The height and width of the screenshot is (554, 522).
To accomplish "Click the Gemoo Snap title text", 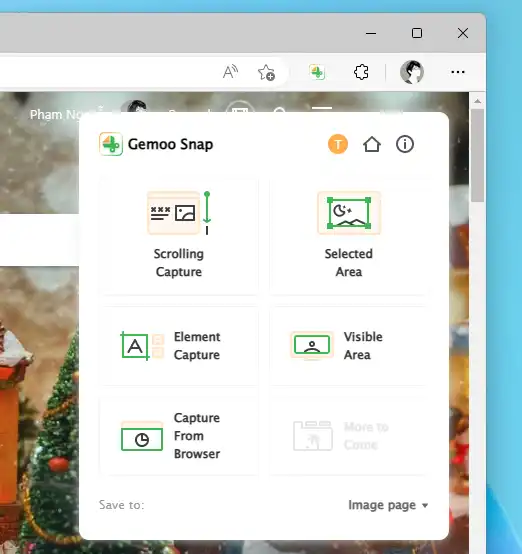I will 170,144.
